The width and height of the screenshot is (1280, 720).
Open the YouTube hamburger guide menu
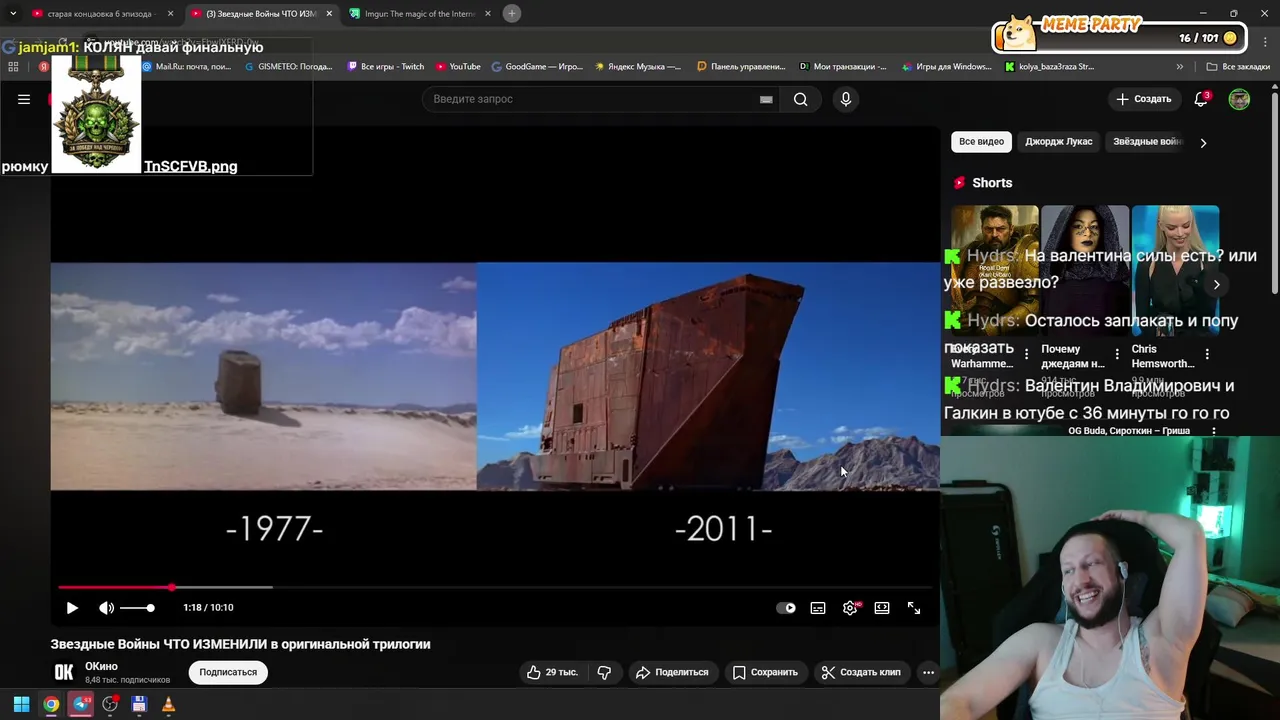pyautogui.click(x=24, y=99)
